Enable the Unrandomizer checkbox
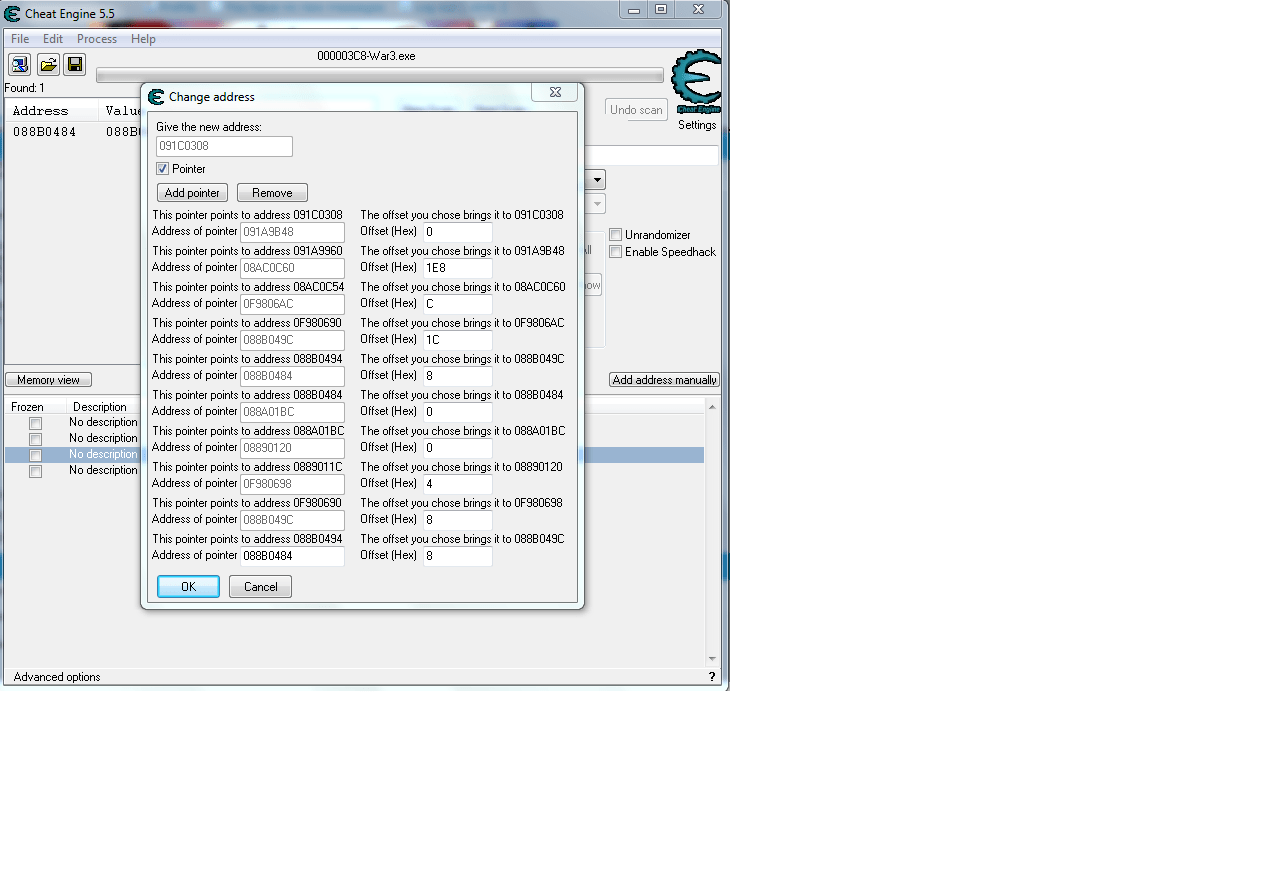This screenshot has width=1274, height=880. tap(616, 235)
